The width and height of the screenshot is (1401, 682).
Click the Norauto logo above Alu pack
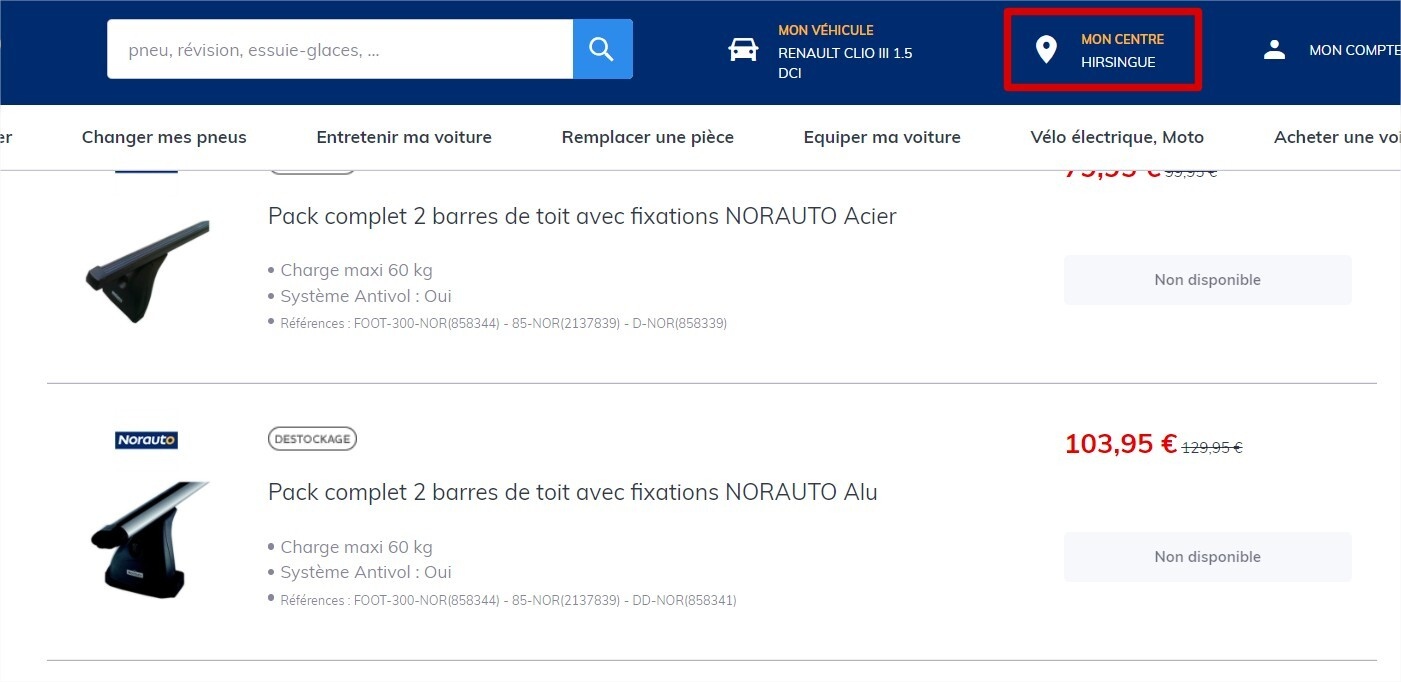pyautogui.click(x=146, y=440)
